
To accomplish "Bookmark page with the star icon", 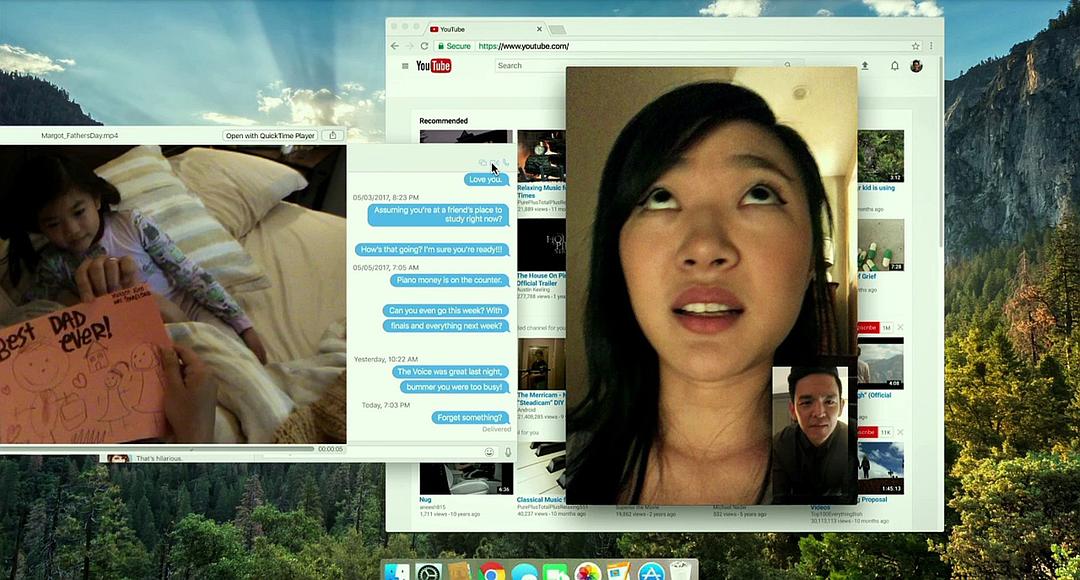I will 915,46.
